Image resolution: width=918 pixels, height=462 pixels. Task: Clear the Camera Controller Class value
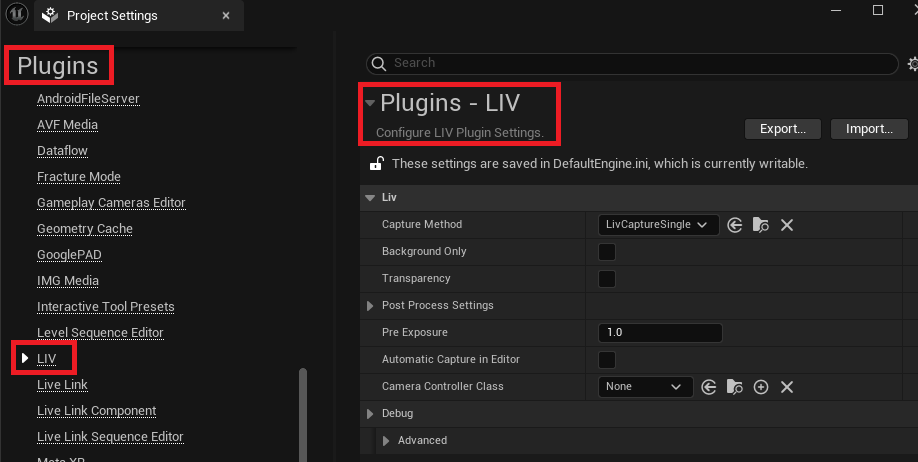point(787,387)
